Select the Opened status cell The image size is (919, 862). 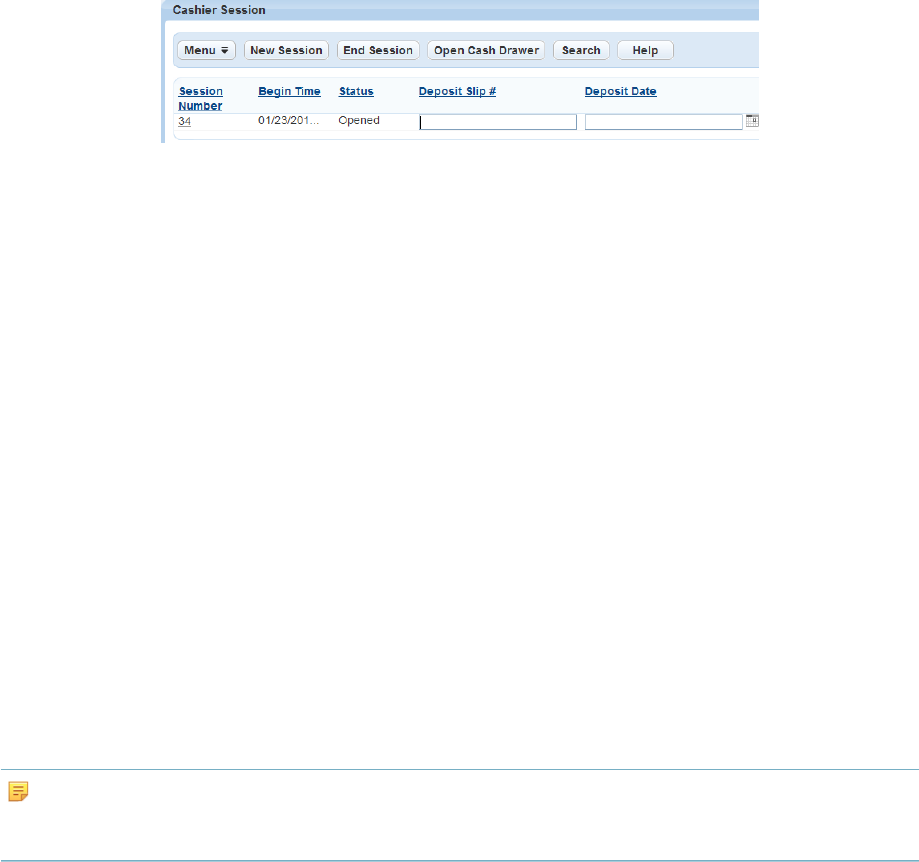pos(359,121)
